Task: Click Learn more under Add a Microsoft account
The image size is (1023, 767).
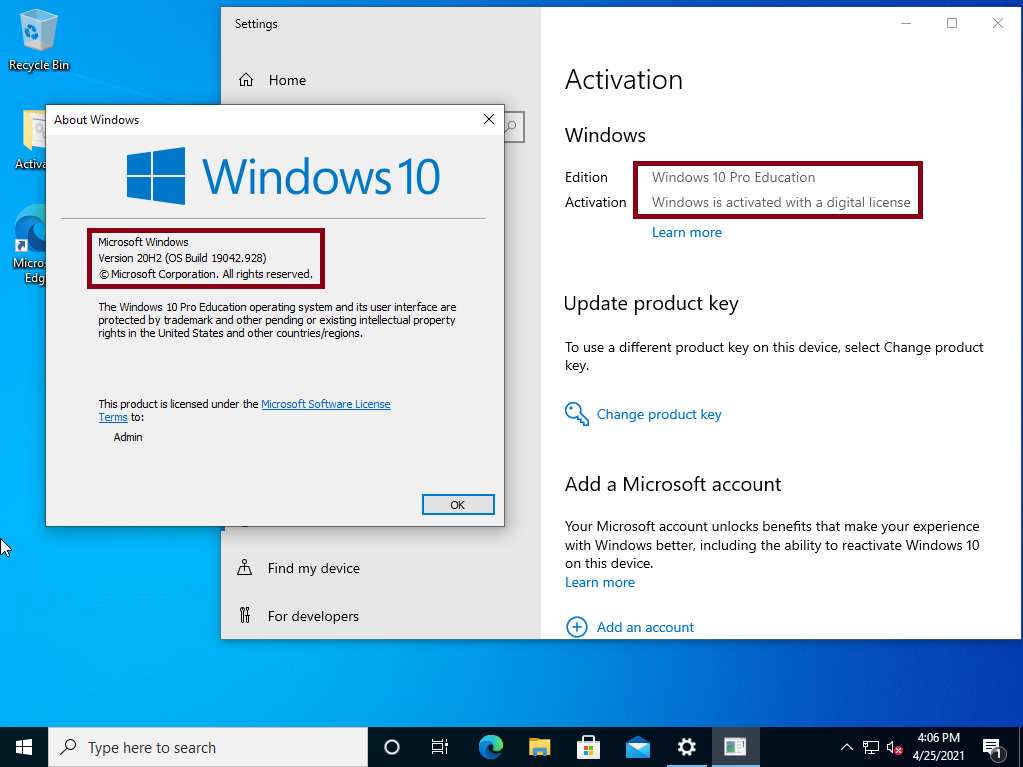Action: click(x=600, y=582)
